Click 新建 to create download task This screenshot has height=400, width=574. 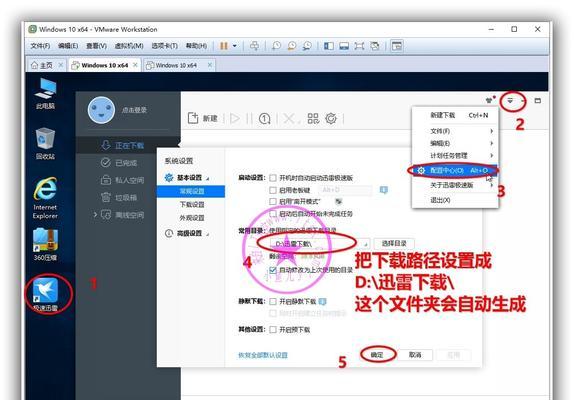(202, 118)
